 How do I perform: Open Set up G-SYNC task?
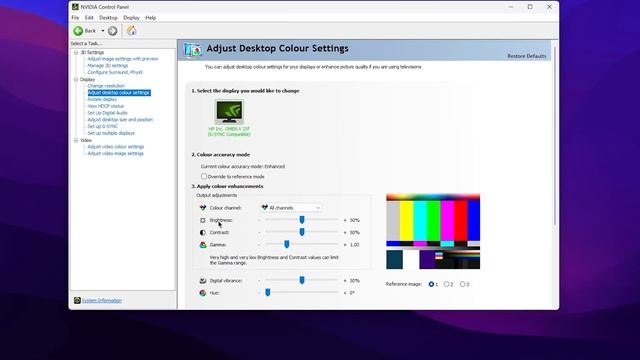coord(102,127)
